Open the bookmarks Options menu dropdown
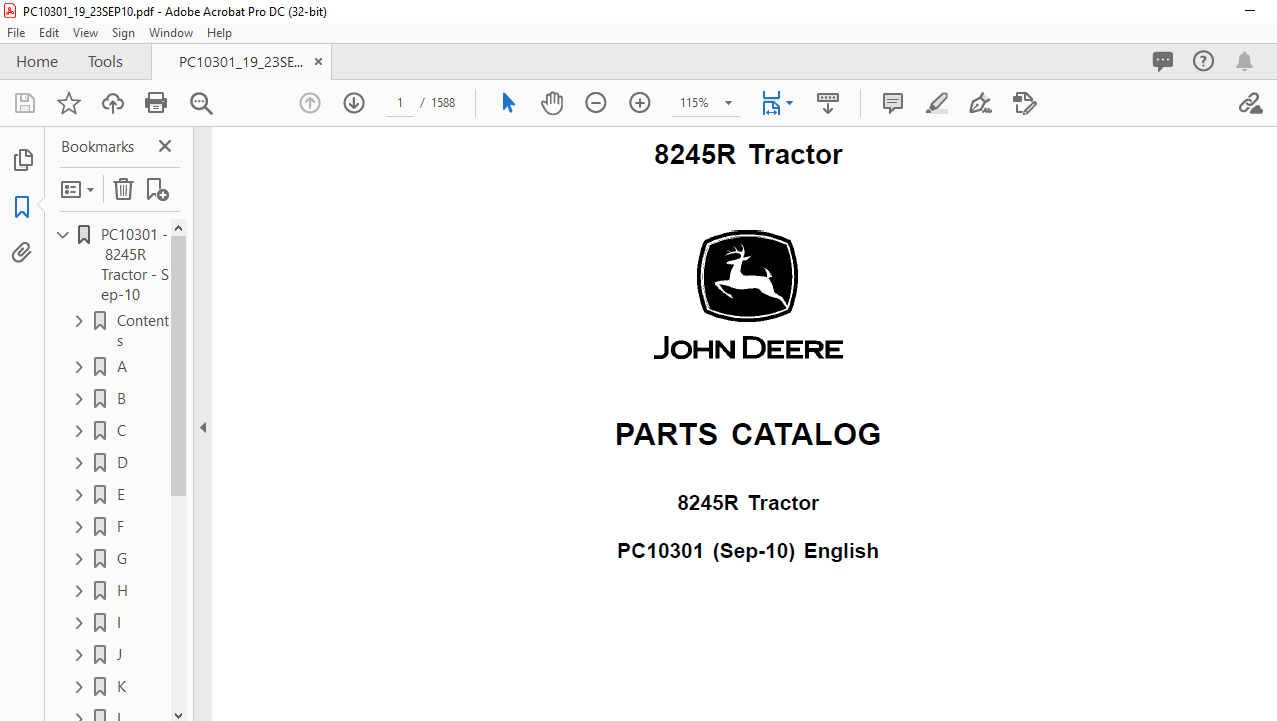1277x721 pixels. pyautogui.click(x=78, y=189)
